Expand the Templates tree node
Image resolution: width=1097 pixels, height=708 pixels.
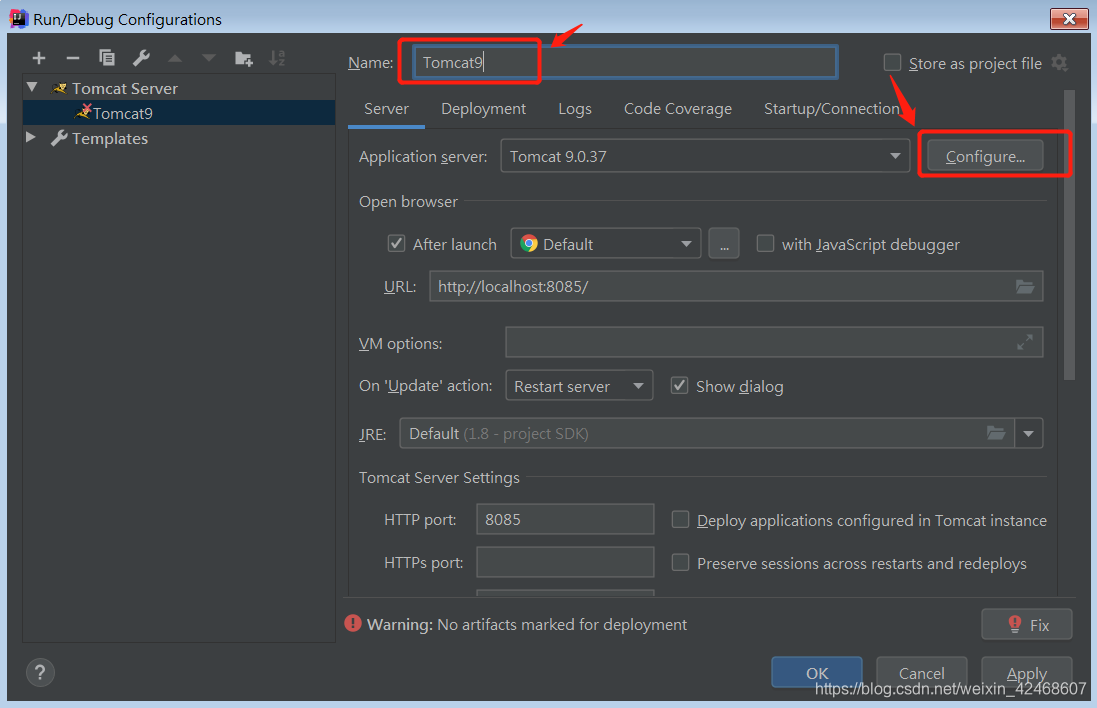point(31,137)
